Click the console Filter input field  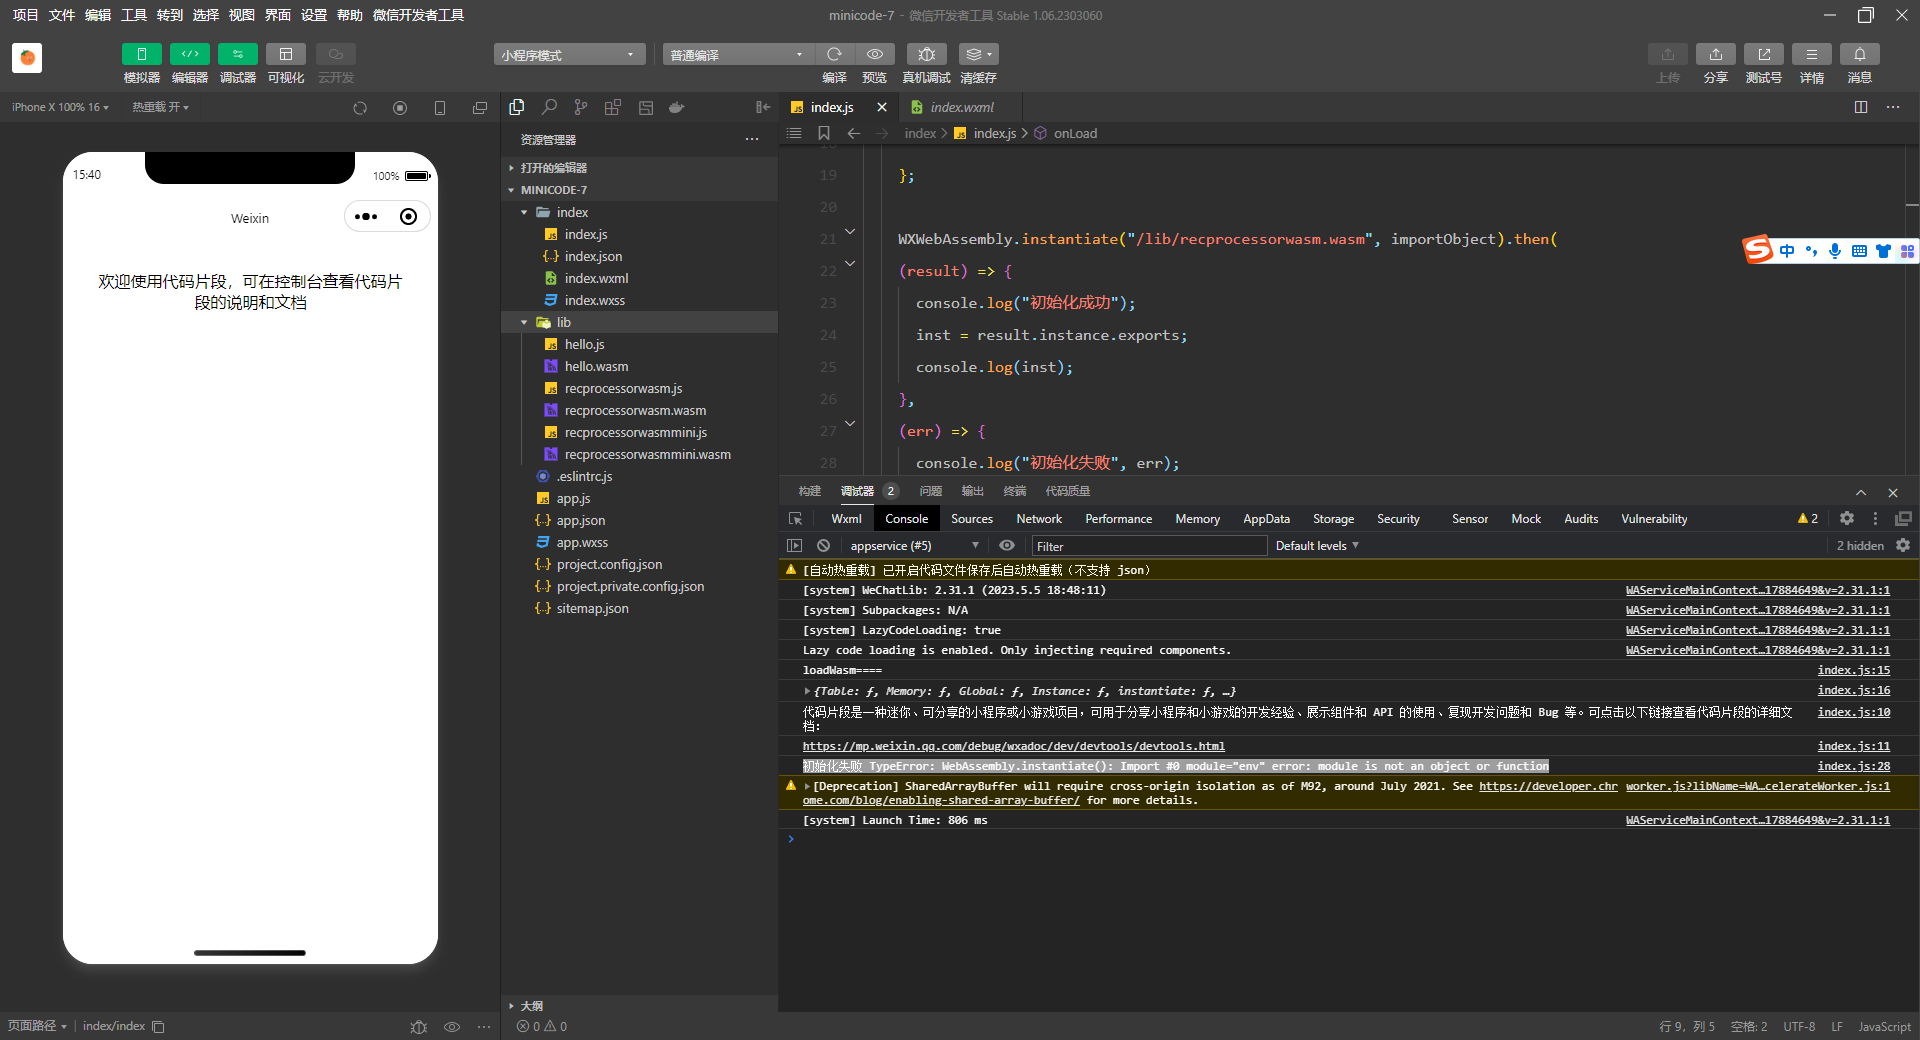pyautogui.click(x=1148, y=546)
